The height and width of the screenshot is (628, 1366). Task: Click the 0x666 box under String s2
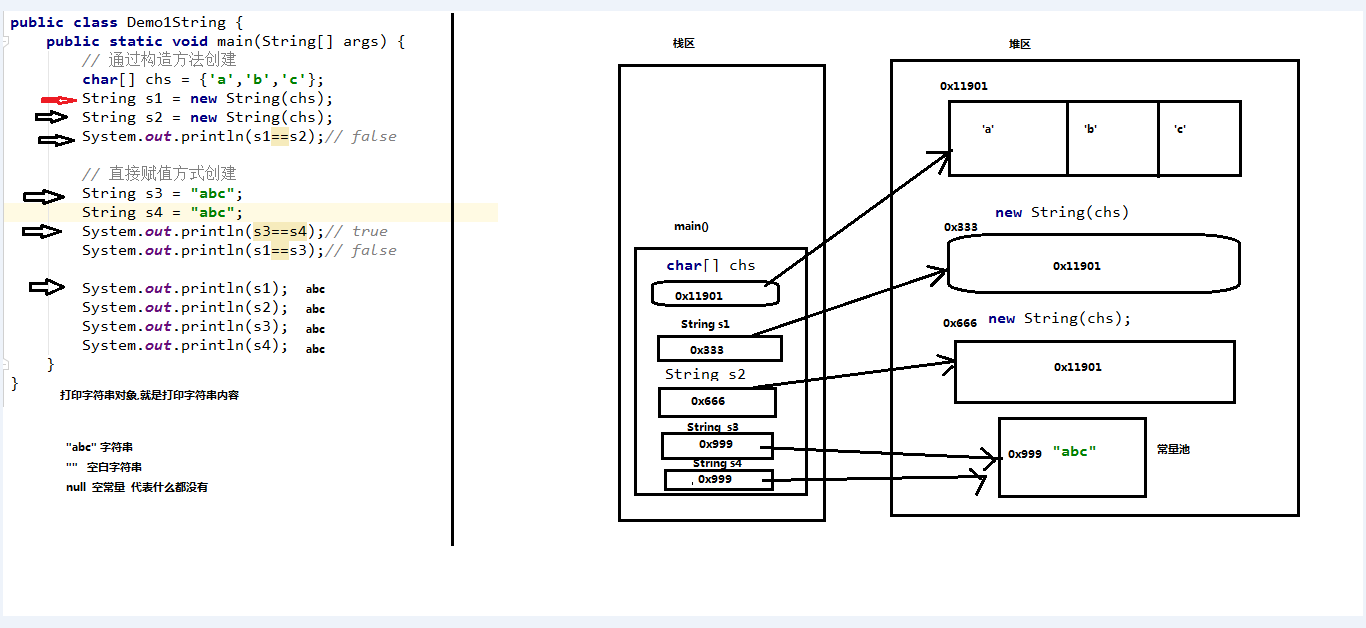click(x=717, y=402)
